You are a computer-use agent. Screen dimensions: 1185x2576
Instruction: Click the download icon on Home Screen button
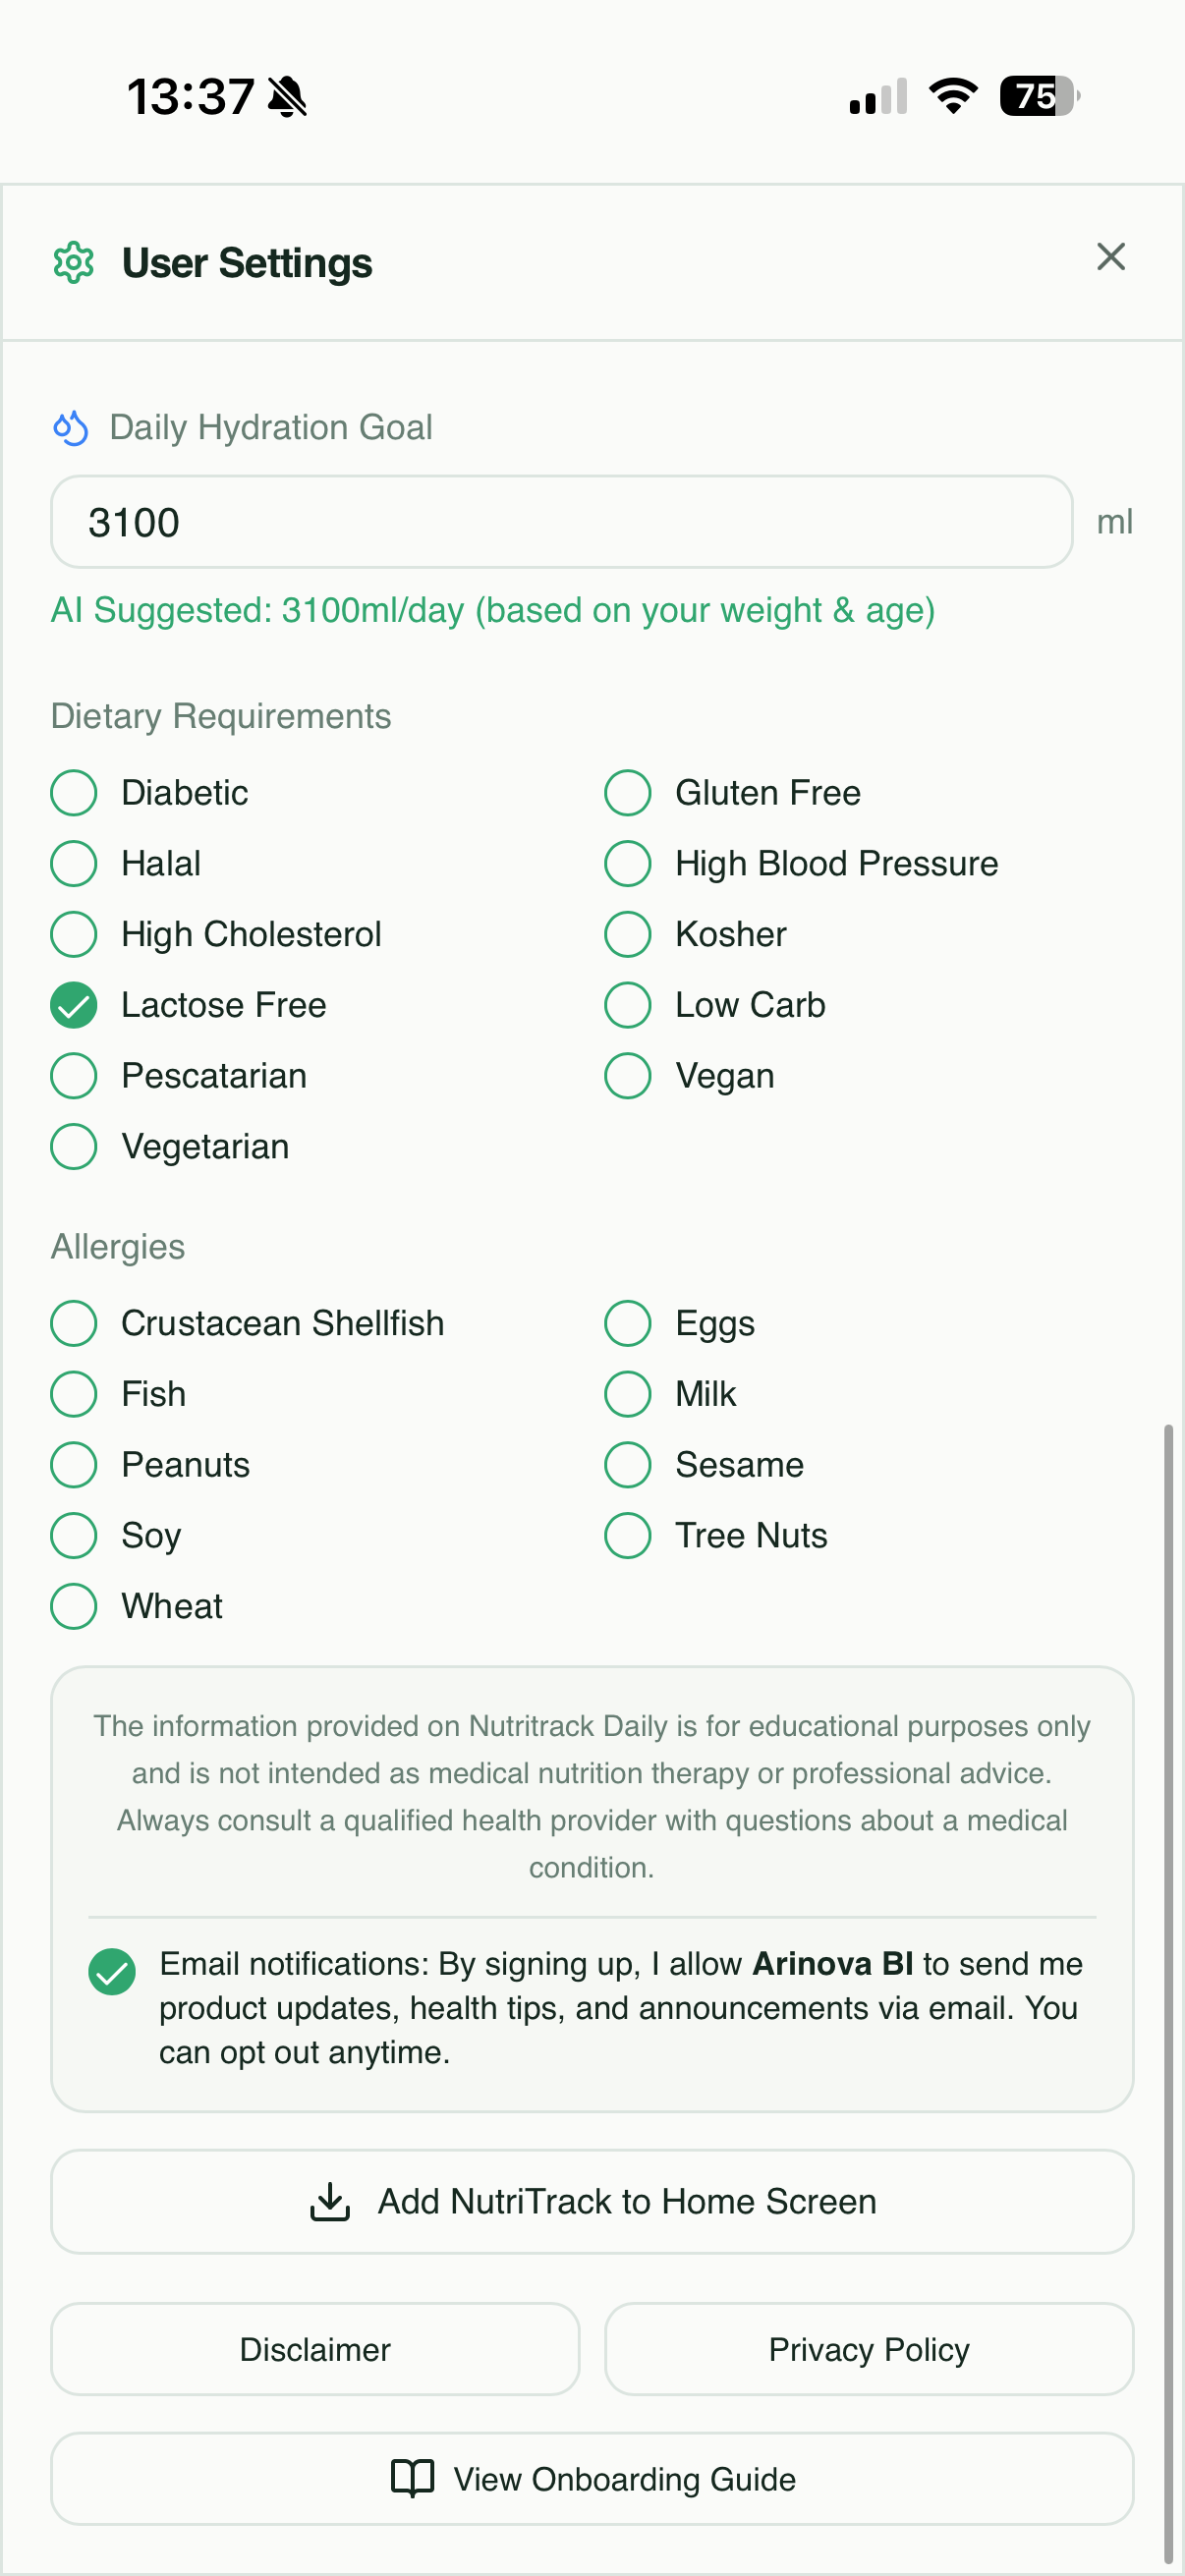coord(332,2201)
